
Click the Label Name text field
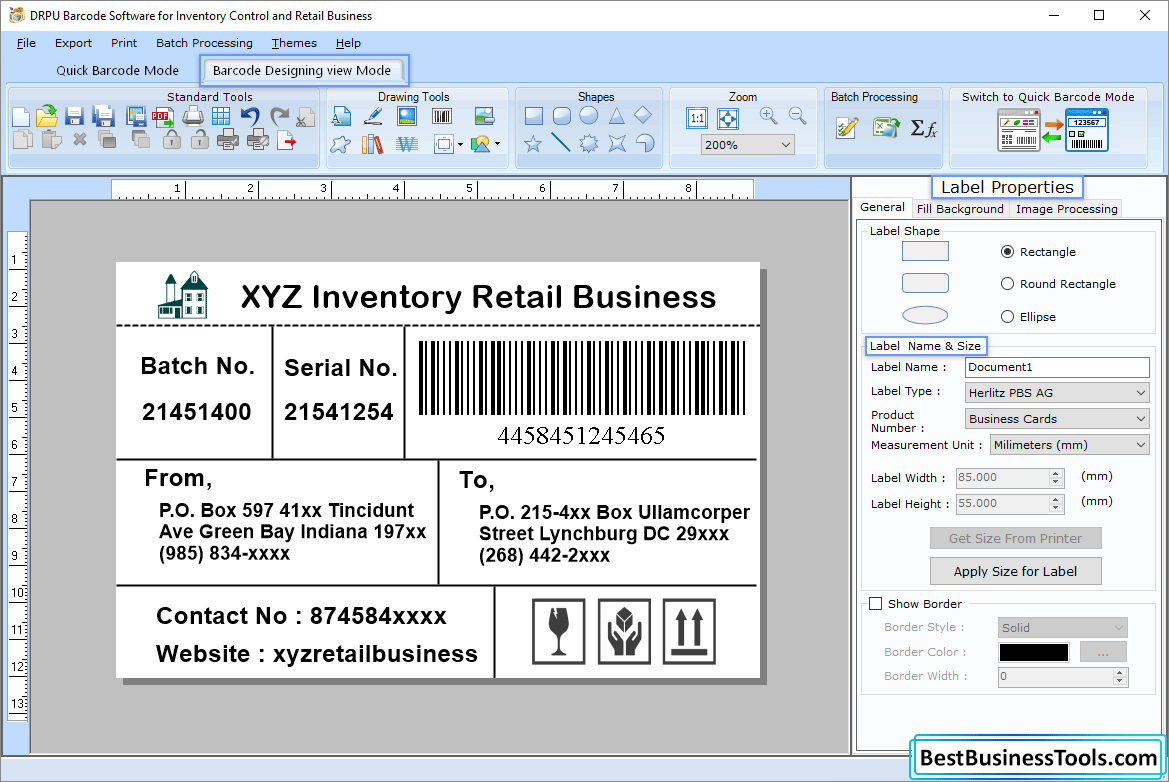1057,367
